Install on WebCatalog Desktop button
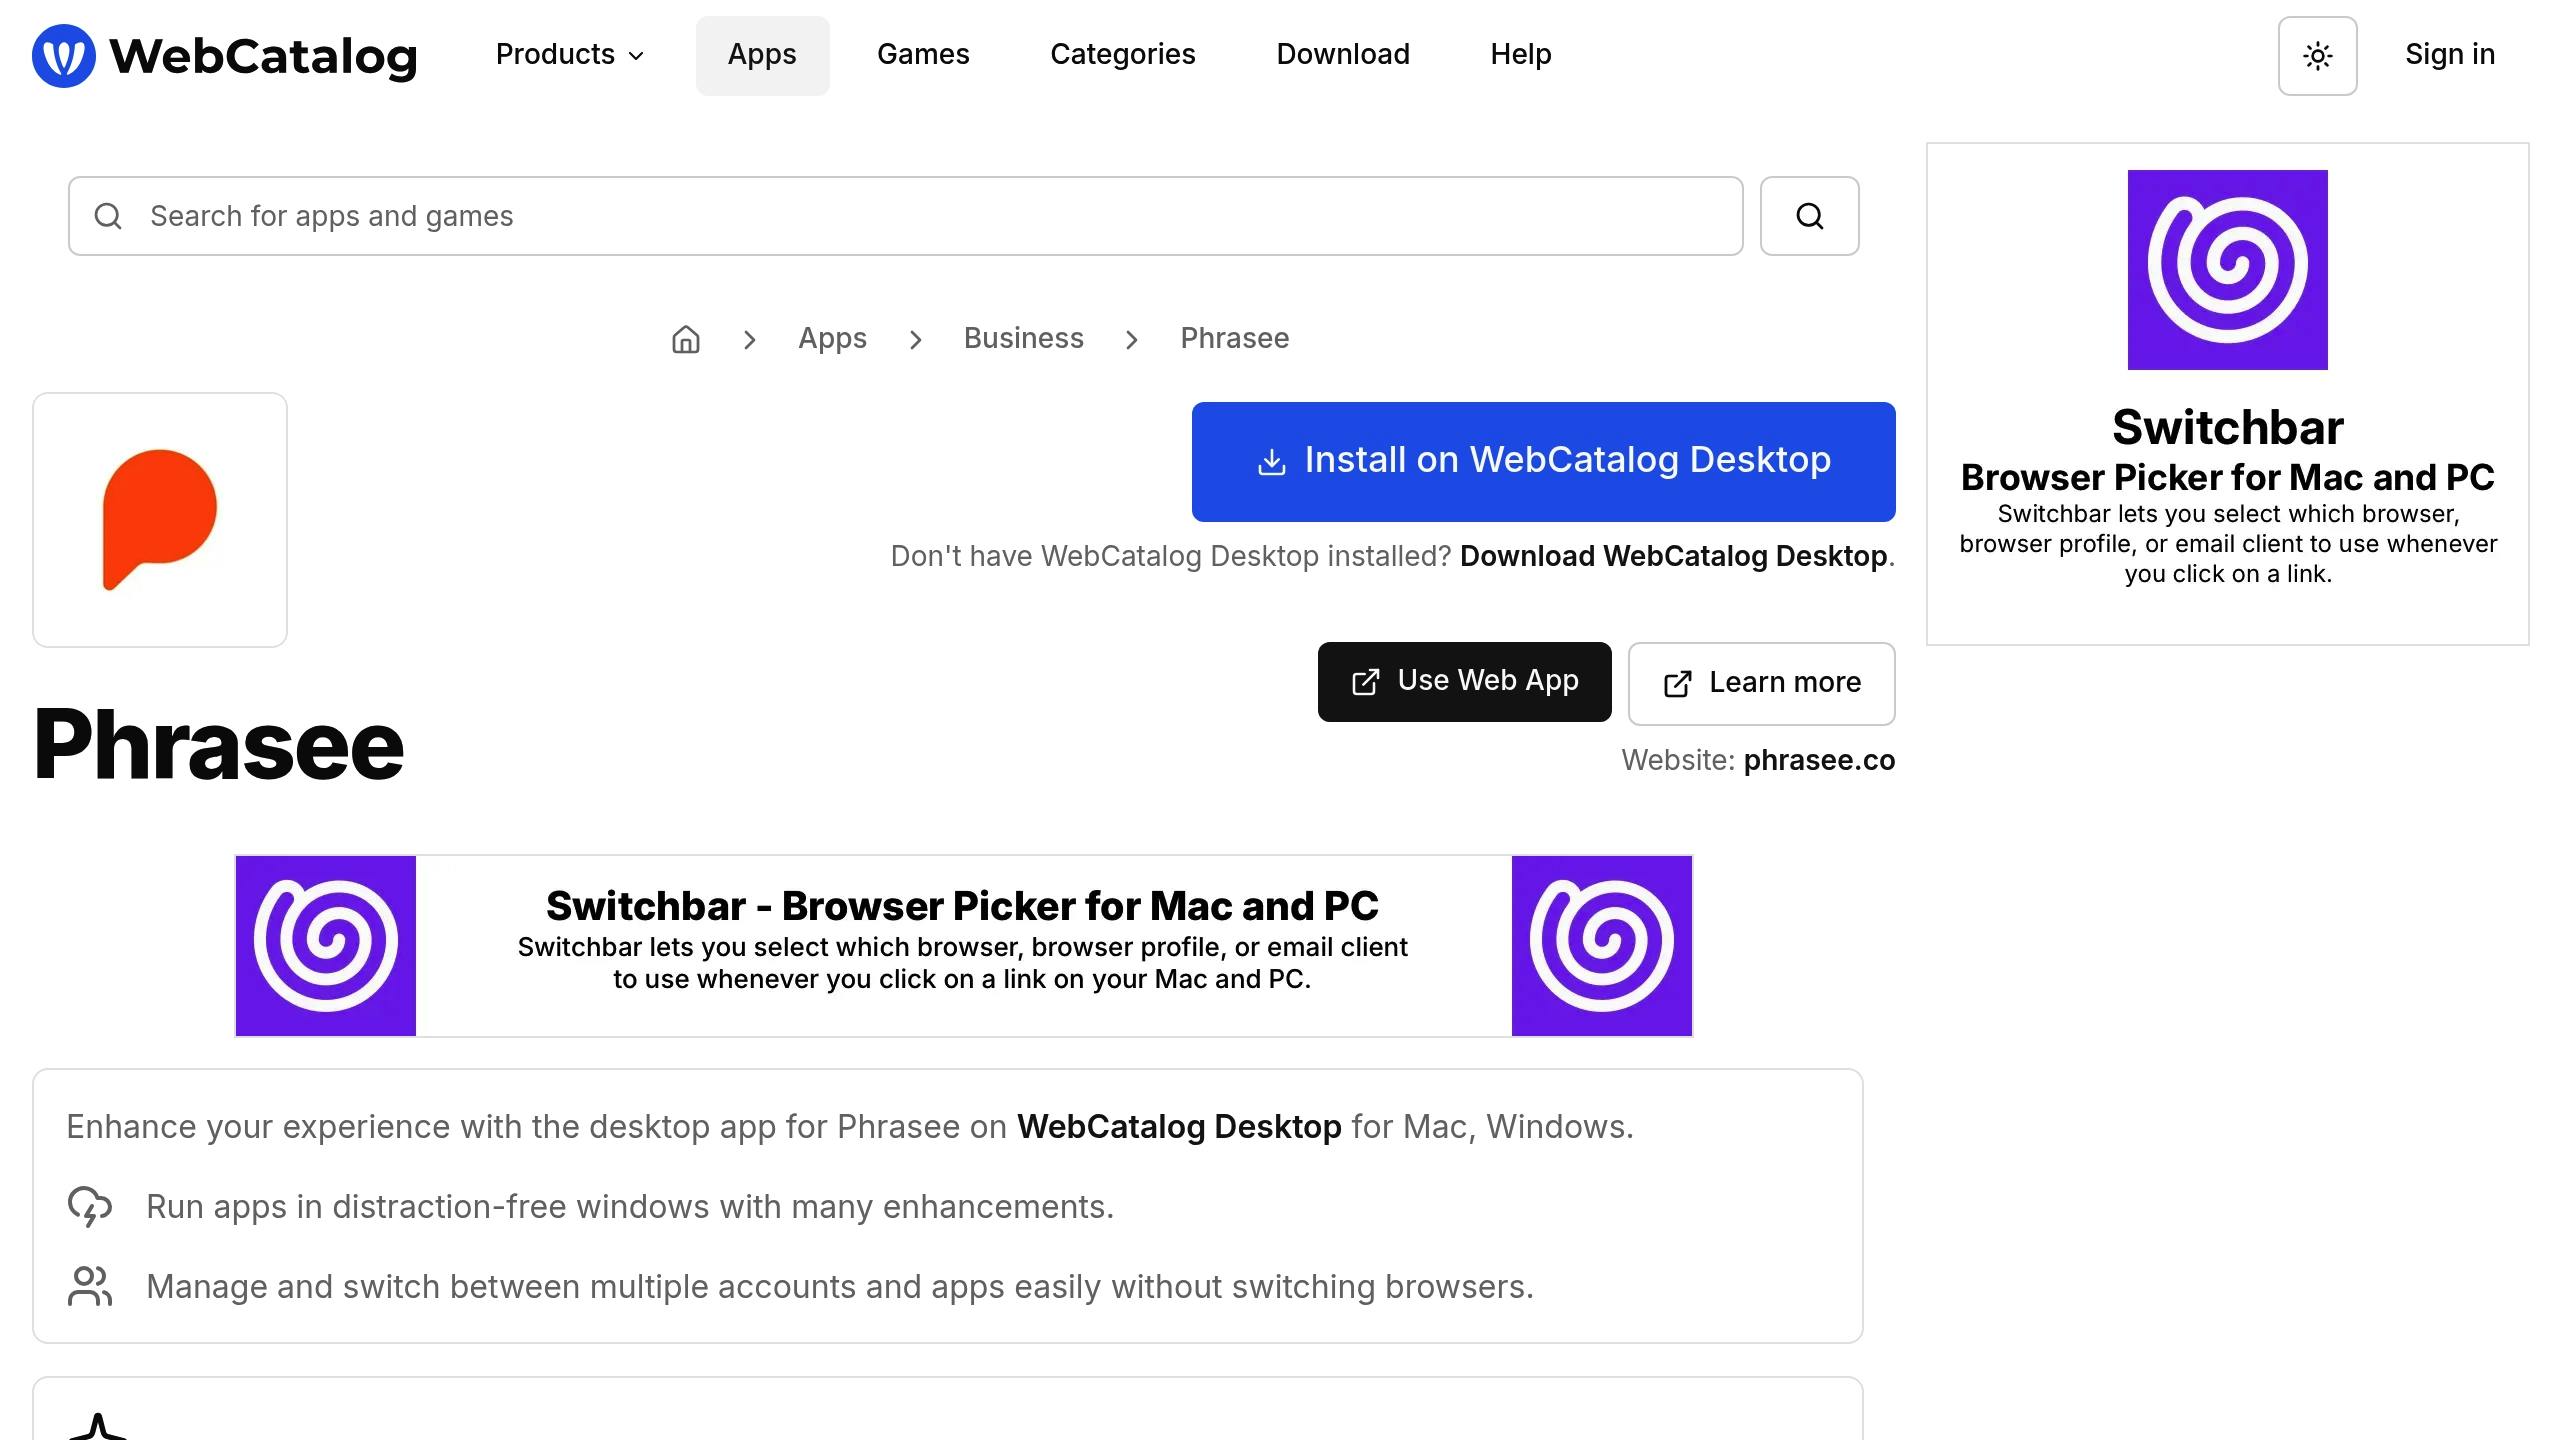 (x=1543, y=462)
